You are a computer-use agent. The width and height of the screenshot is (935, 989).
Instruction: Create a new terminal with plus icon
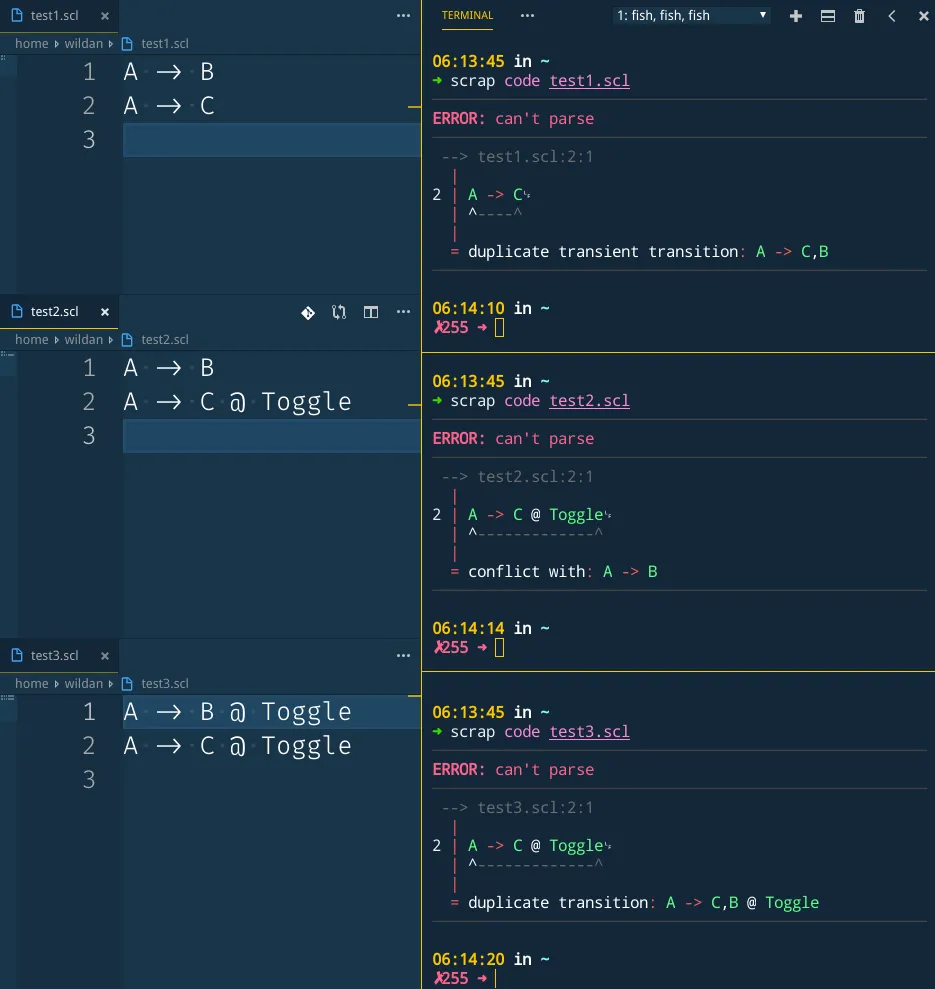point(796,16)
